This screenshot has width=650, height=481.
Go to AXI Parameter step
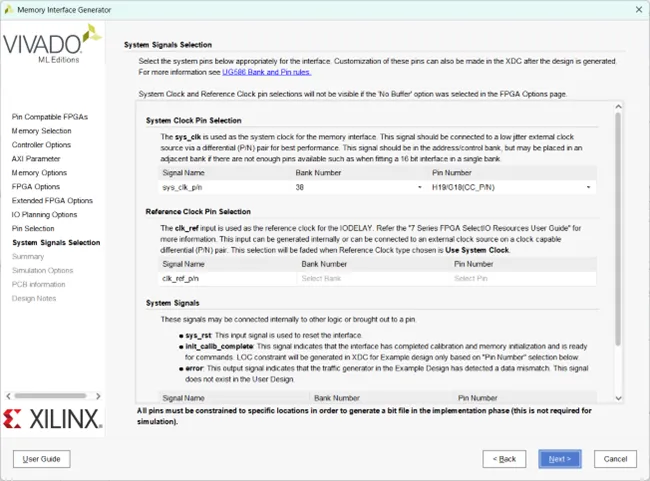(36, 159)
